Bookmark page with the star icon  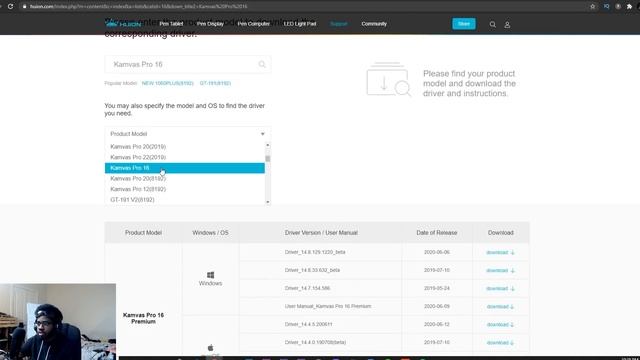coord(593,6)
